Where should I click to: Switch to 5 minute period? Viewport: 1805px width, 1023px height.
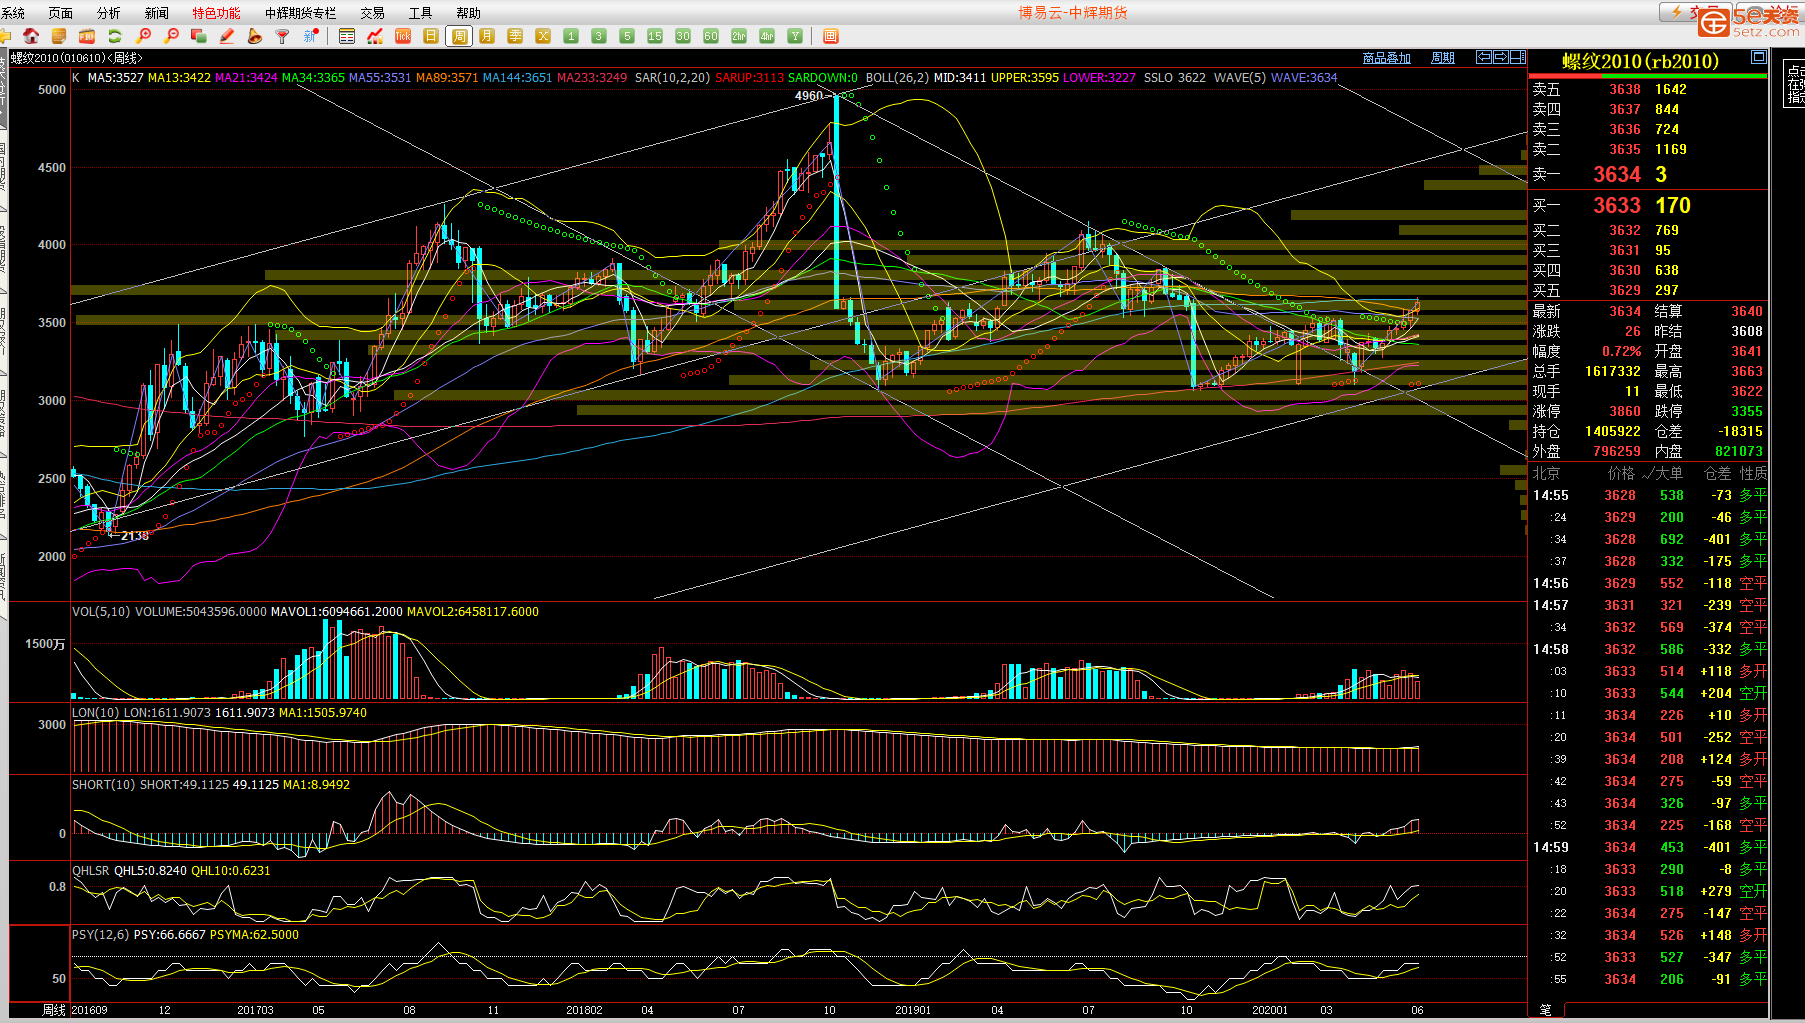point(627,36)
